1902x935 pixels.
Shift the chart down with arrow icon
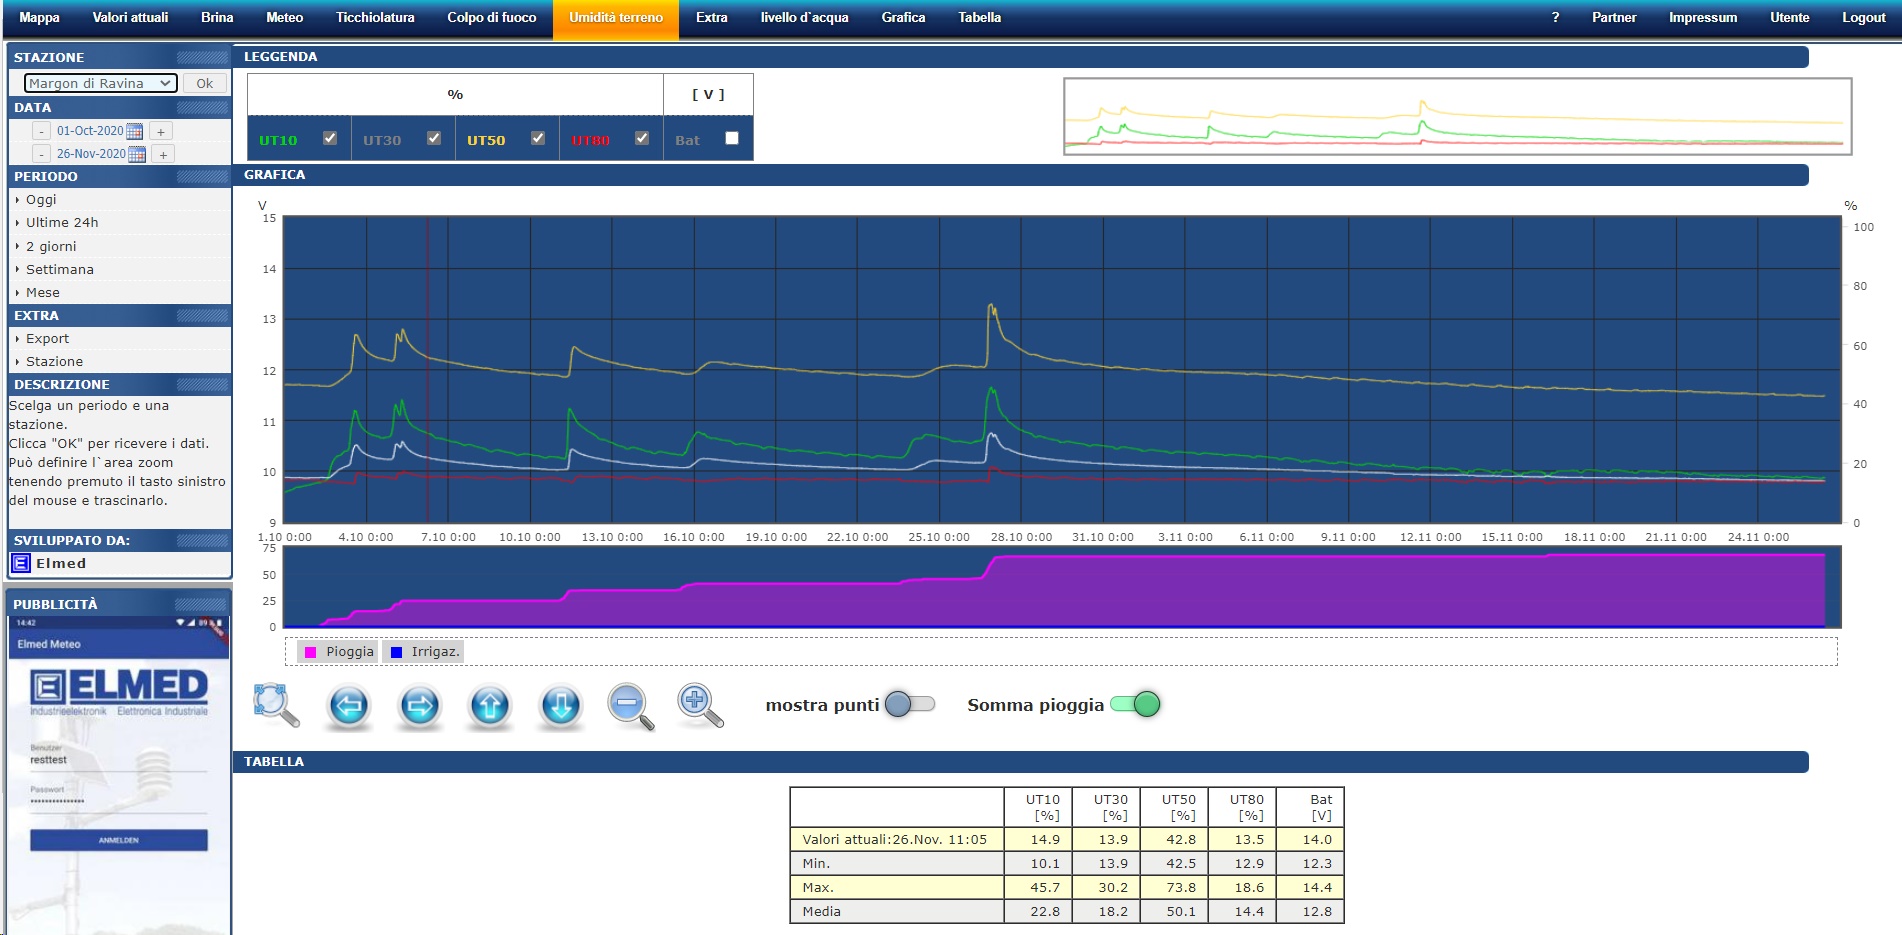point(560,706)
